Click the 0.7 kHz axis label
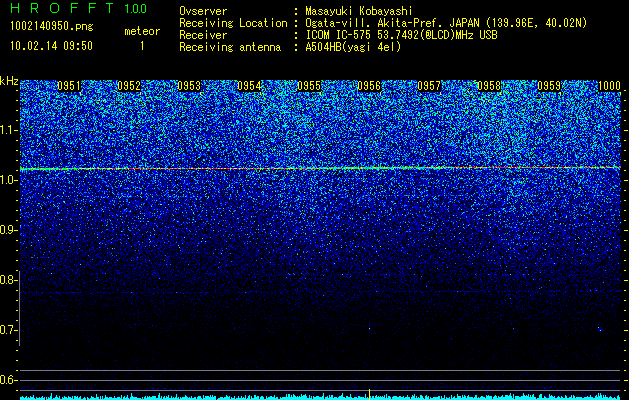Screen dimensions: 629x400 9,330
